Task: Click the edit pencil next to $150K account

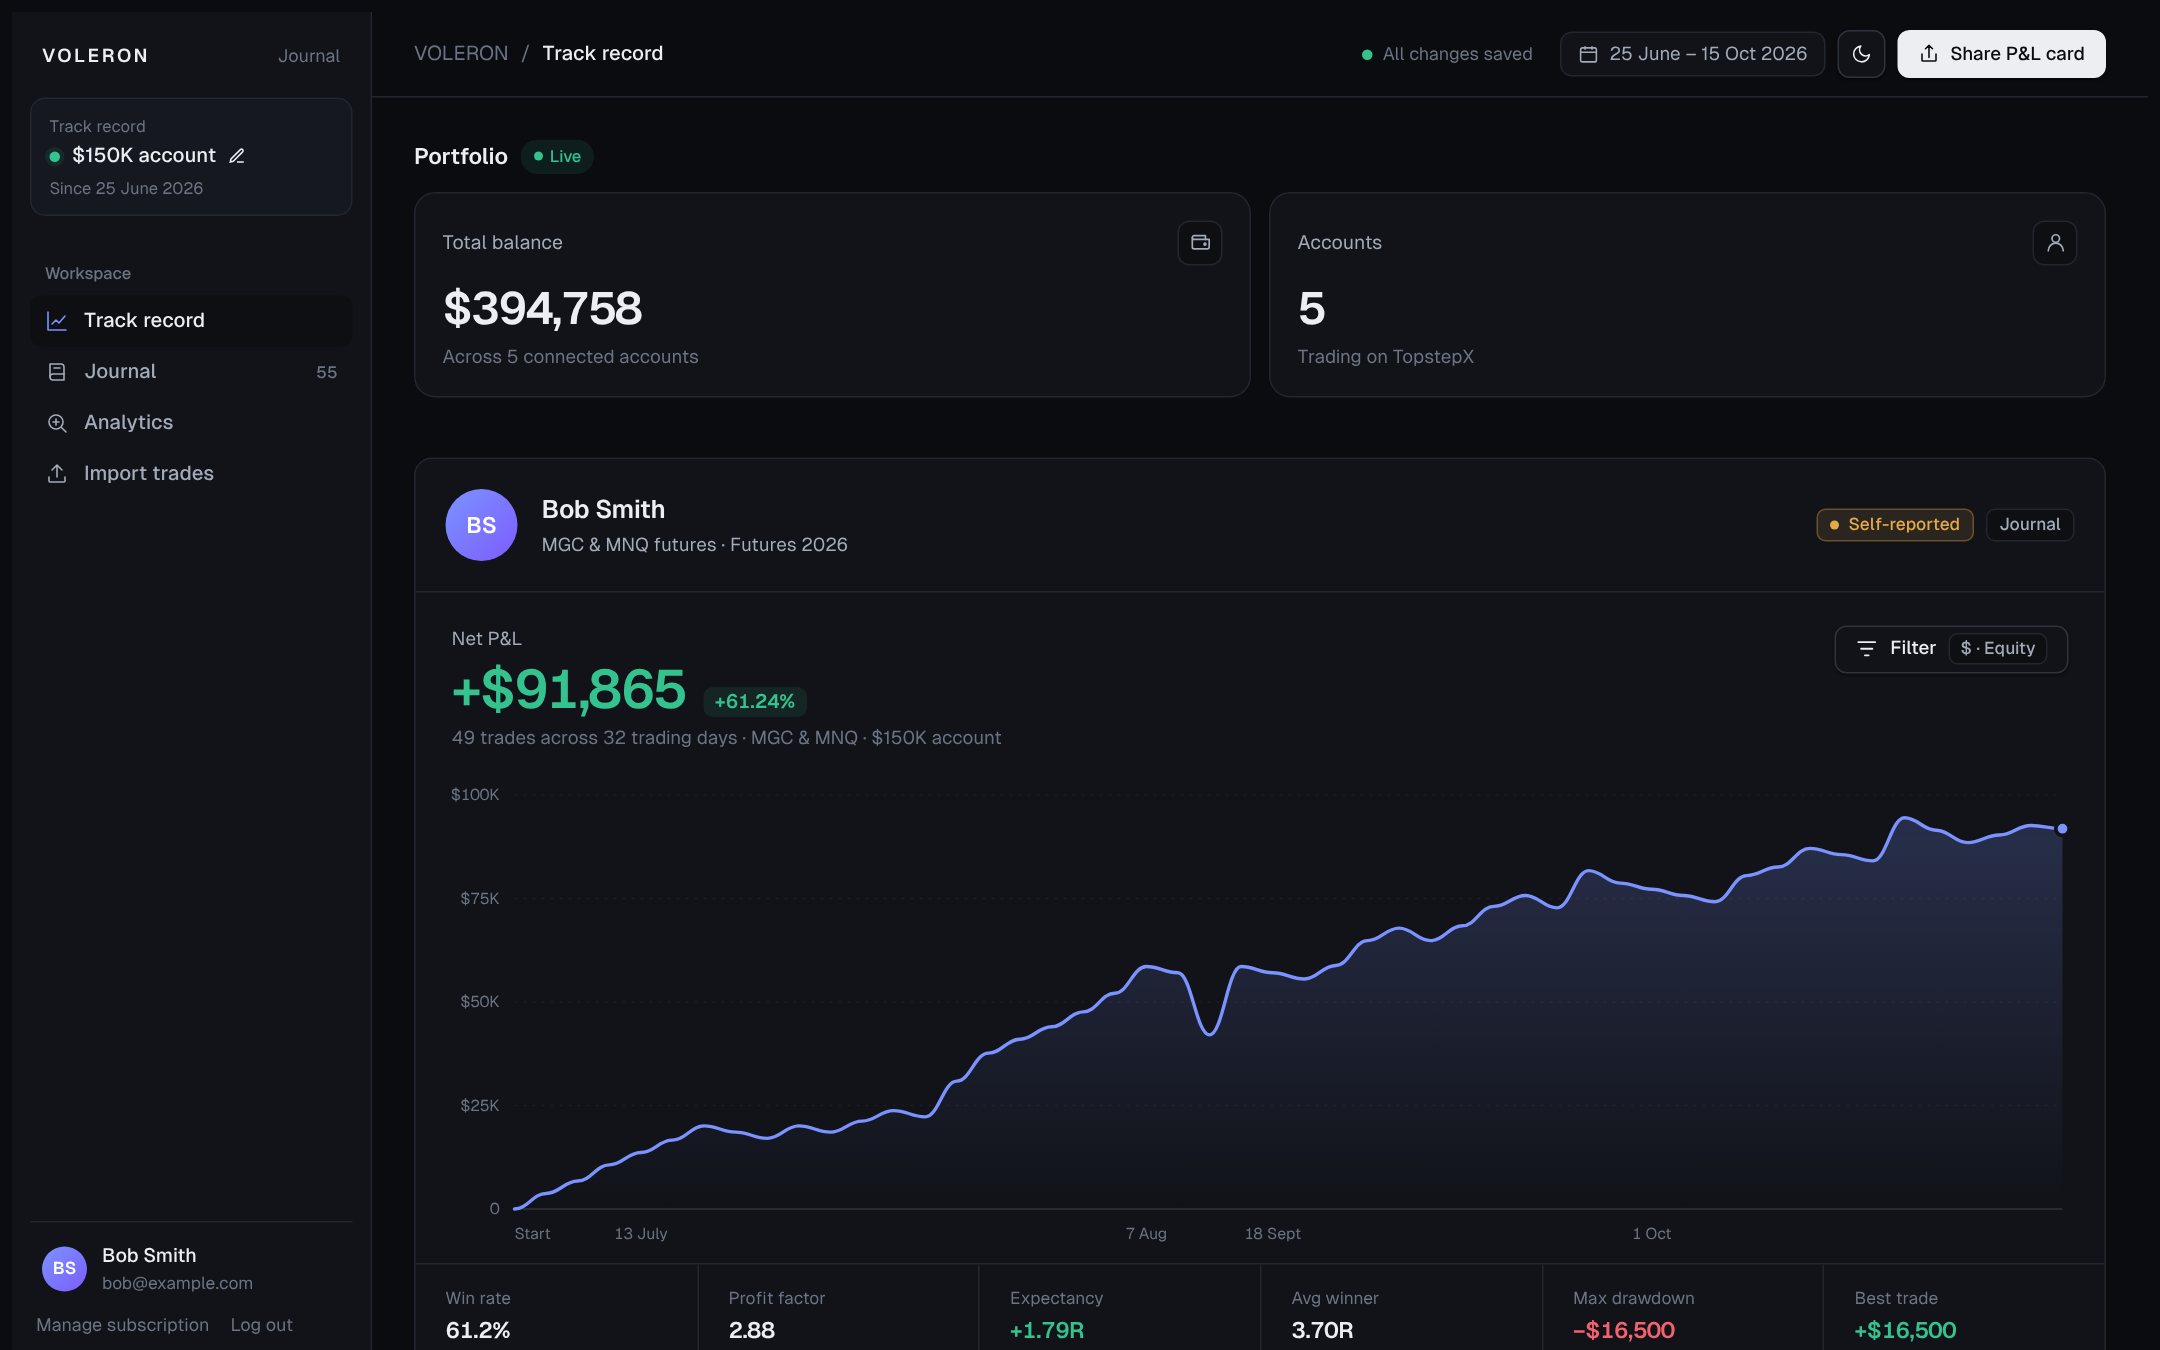Action: (x=237, y=156)
